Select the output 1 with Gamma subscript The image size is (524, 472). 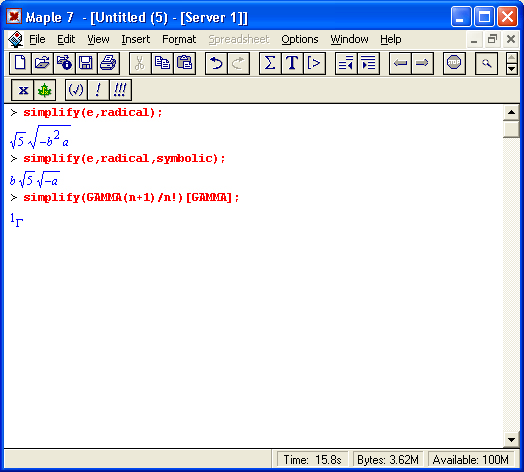(x=16, y=220)
